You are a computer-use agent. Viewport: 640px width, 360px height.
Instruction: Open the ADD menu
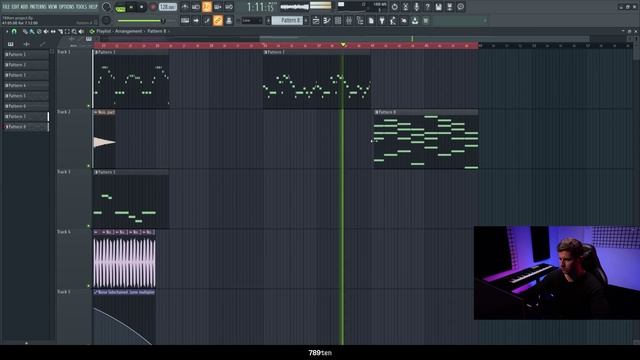coord(24,7)
